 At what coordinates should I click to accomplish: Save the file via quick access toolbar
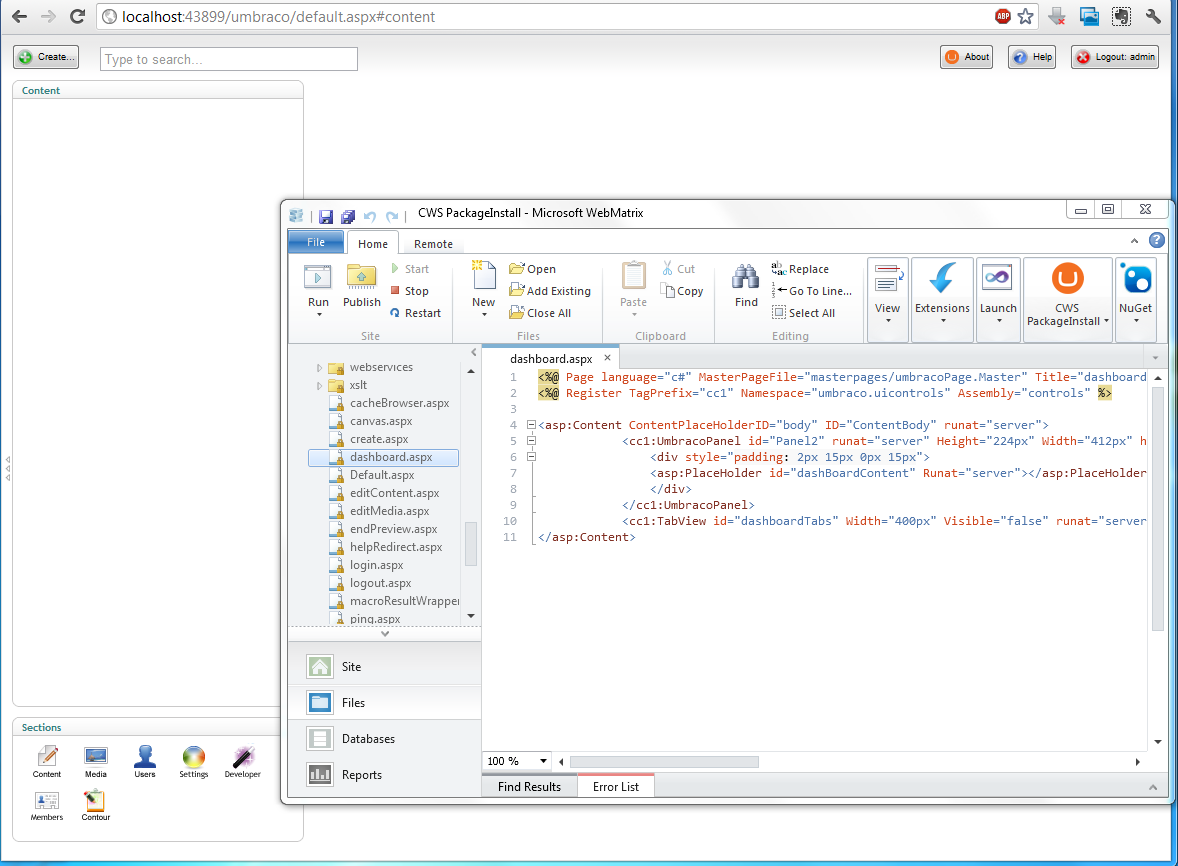(325, 216)
